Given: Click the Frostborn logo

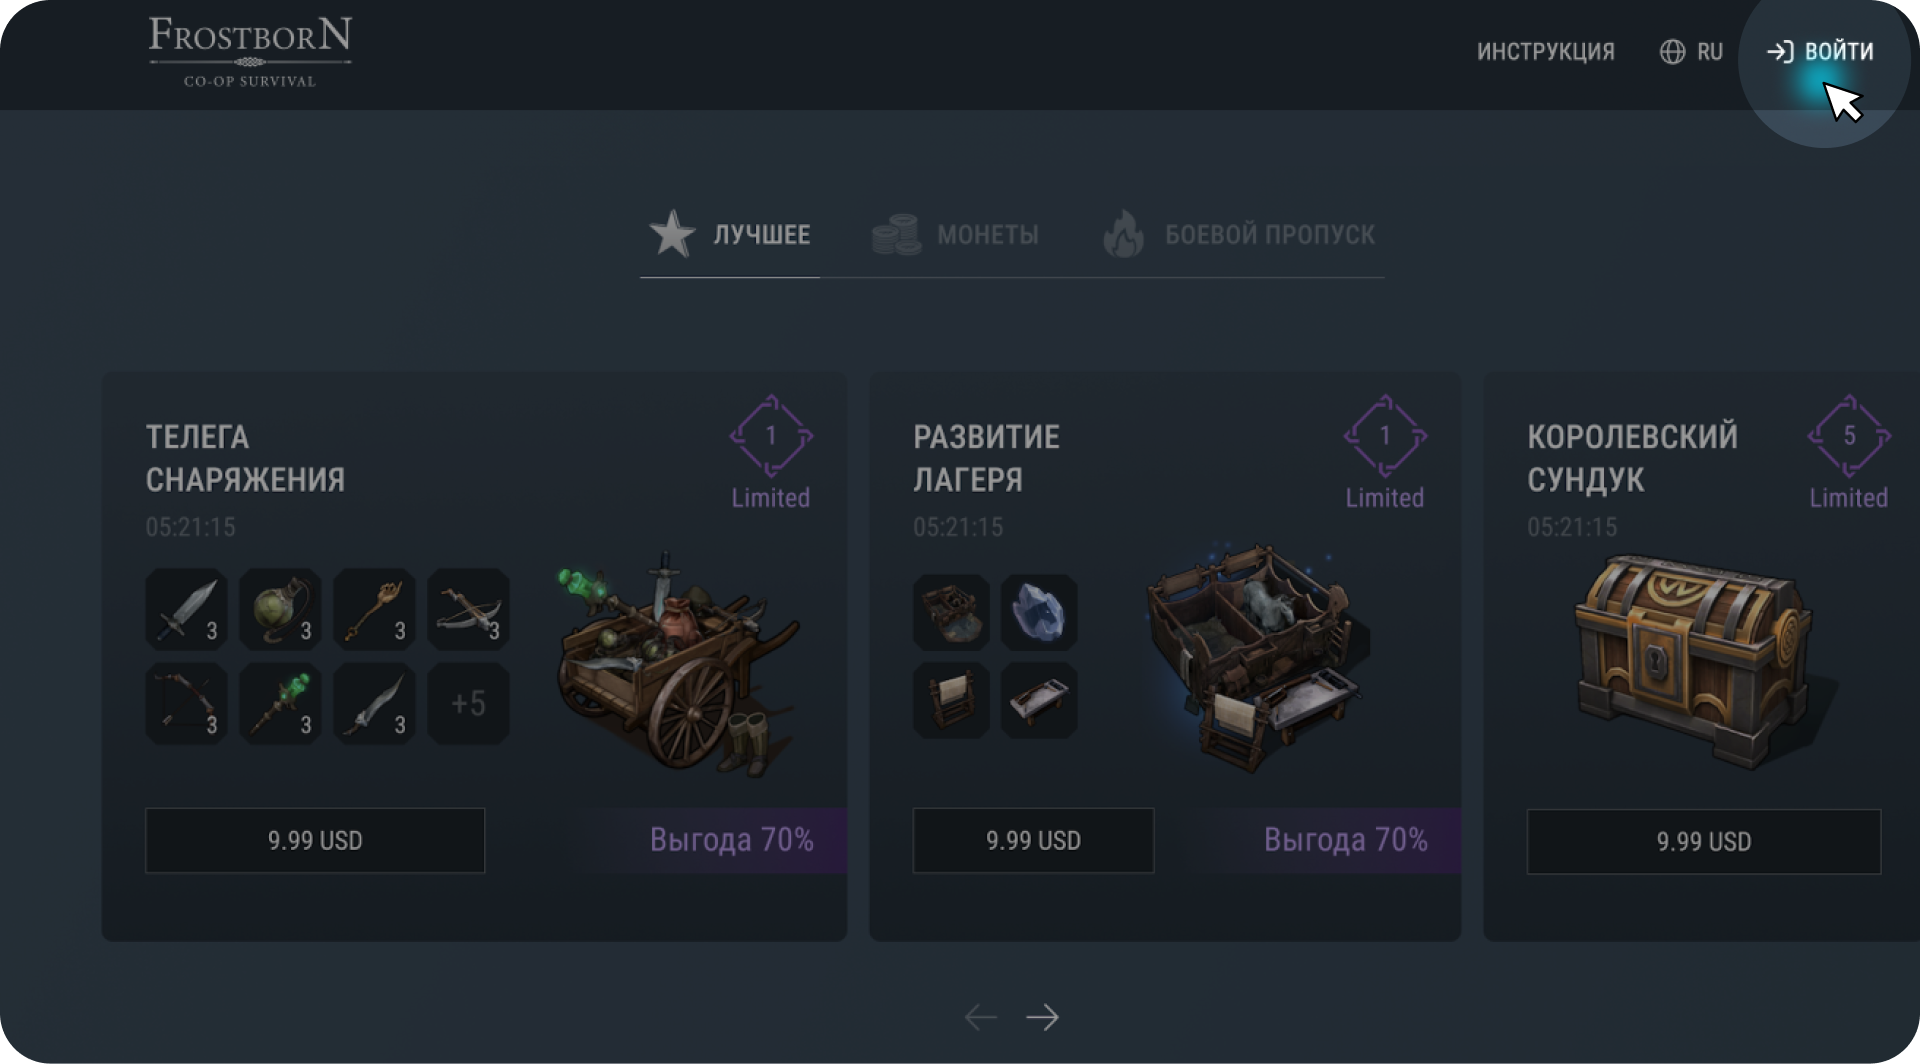Looking at the screenshot, I should click(250, 52).
